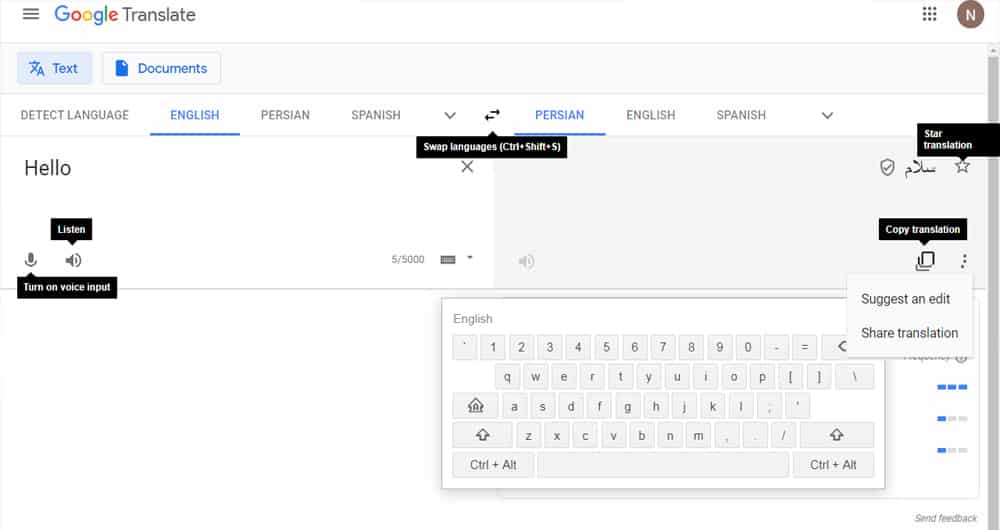Select English as source language
This screenshot has height=530, width=1000.
(195, 115)
